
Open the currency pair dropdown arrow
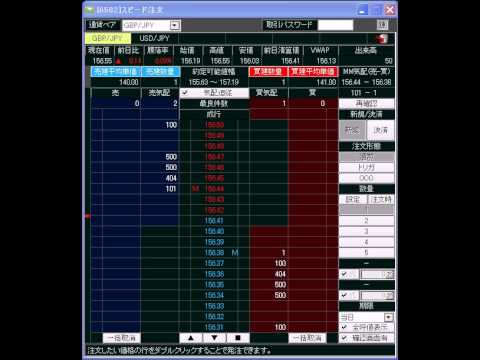[x=175, y=25]
